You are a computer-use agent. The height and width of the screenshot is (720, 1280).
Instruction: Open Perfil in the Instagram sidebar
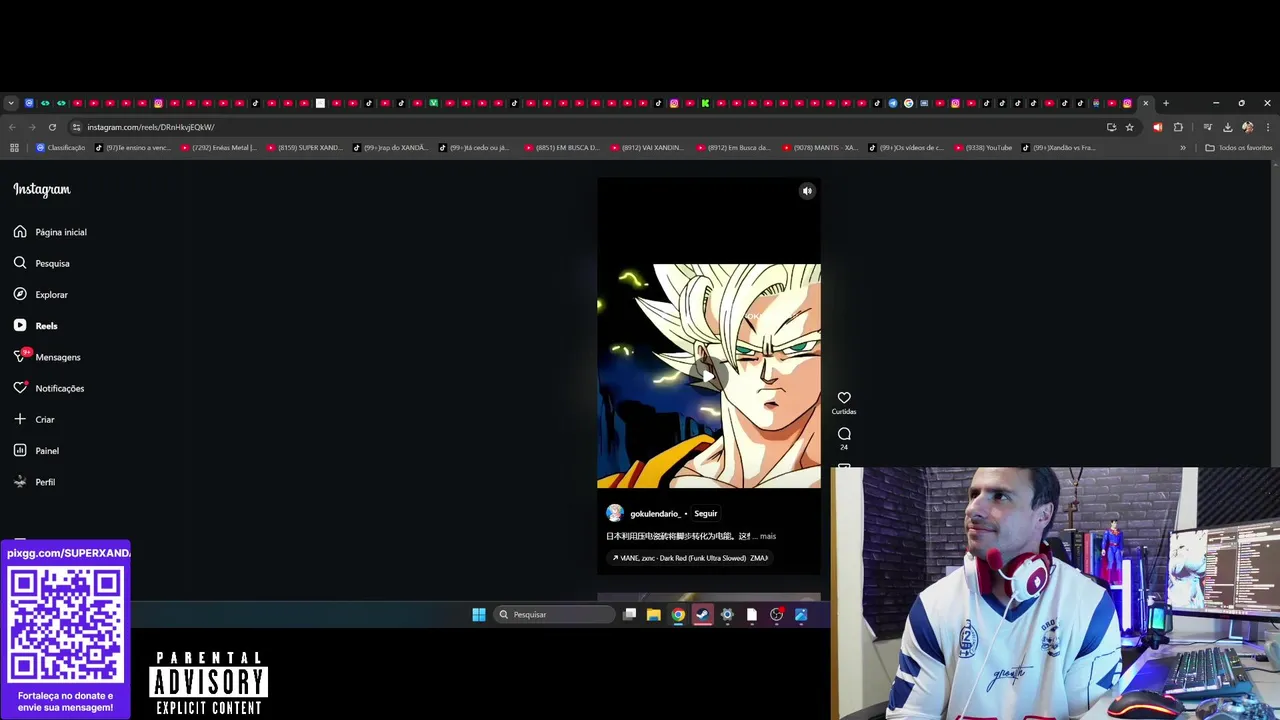(35, 482)
